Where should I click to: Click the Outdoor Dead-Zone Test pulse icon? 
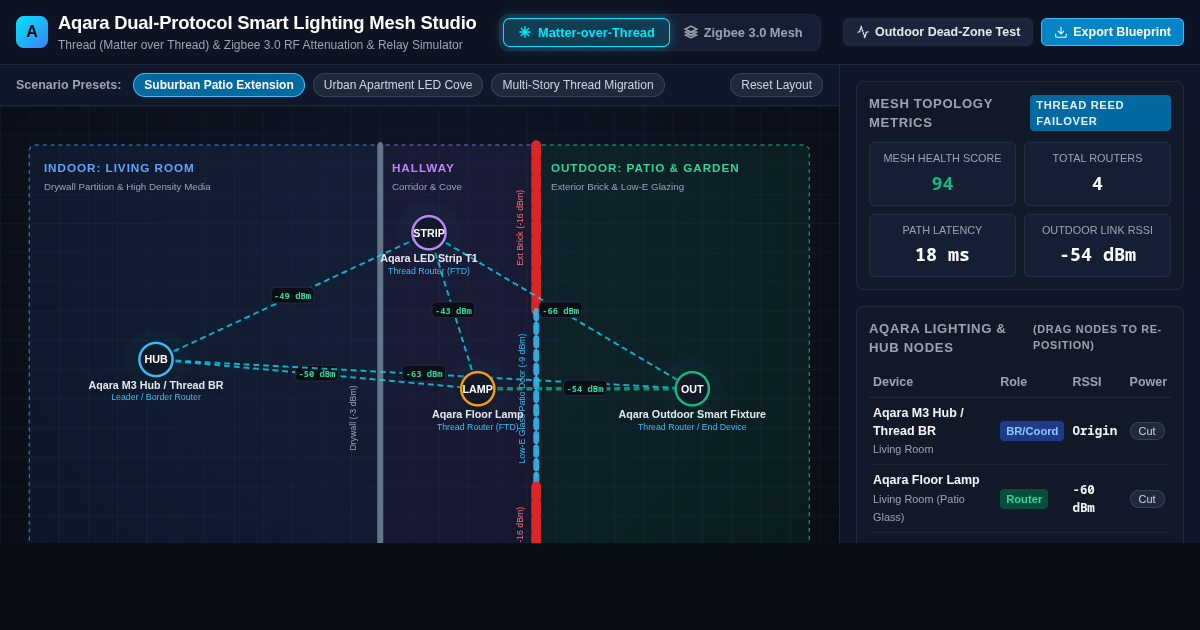(863, 32)
